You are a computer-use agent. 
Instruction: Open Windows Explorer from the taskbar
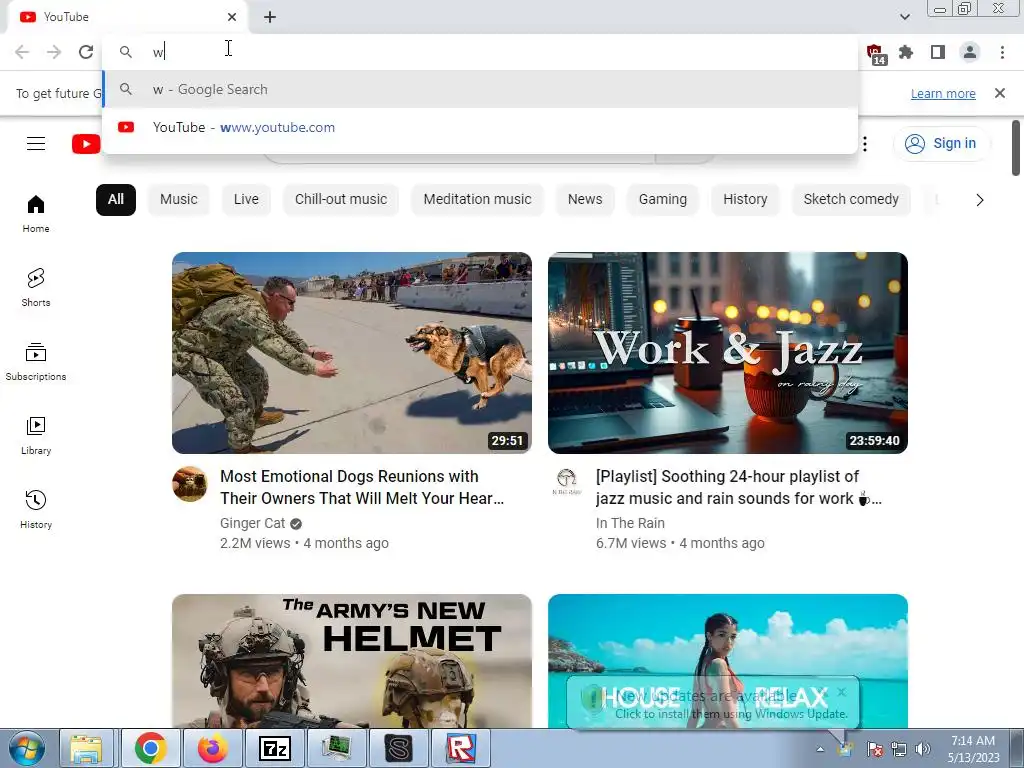click(86, 748)
